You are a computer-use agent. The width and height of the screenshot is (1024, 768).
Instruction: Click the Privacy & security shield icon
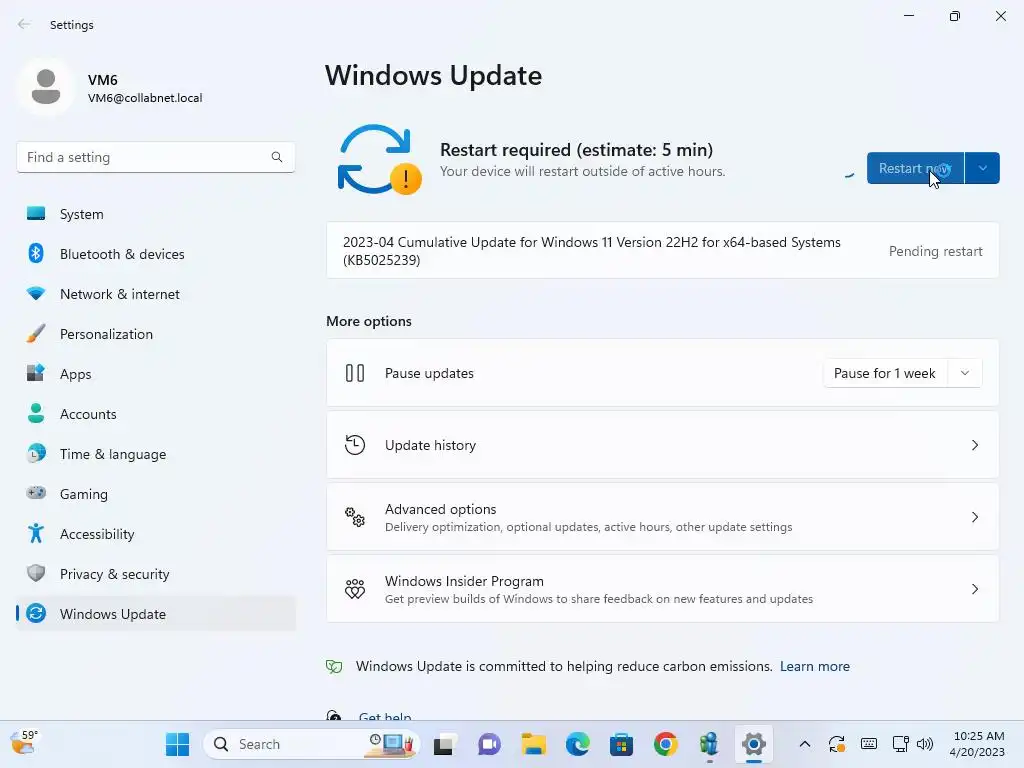(36, 573)
